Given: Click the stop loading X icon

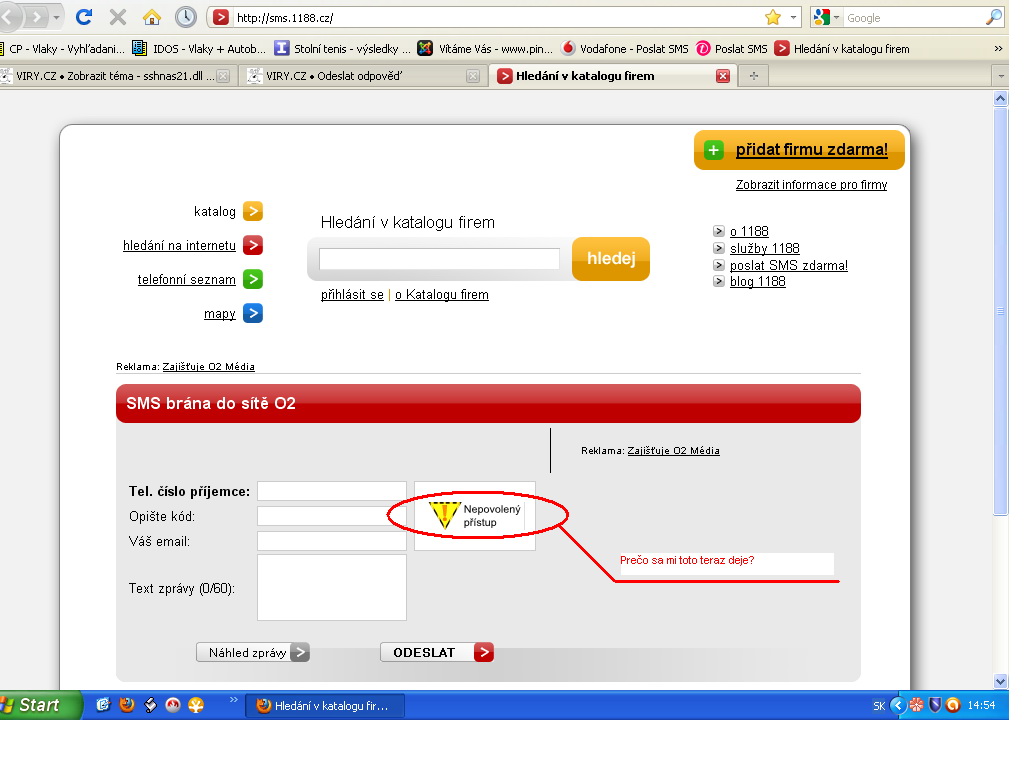Looking at the screenshot, I should click(118, 17).
